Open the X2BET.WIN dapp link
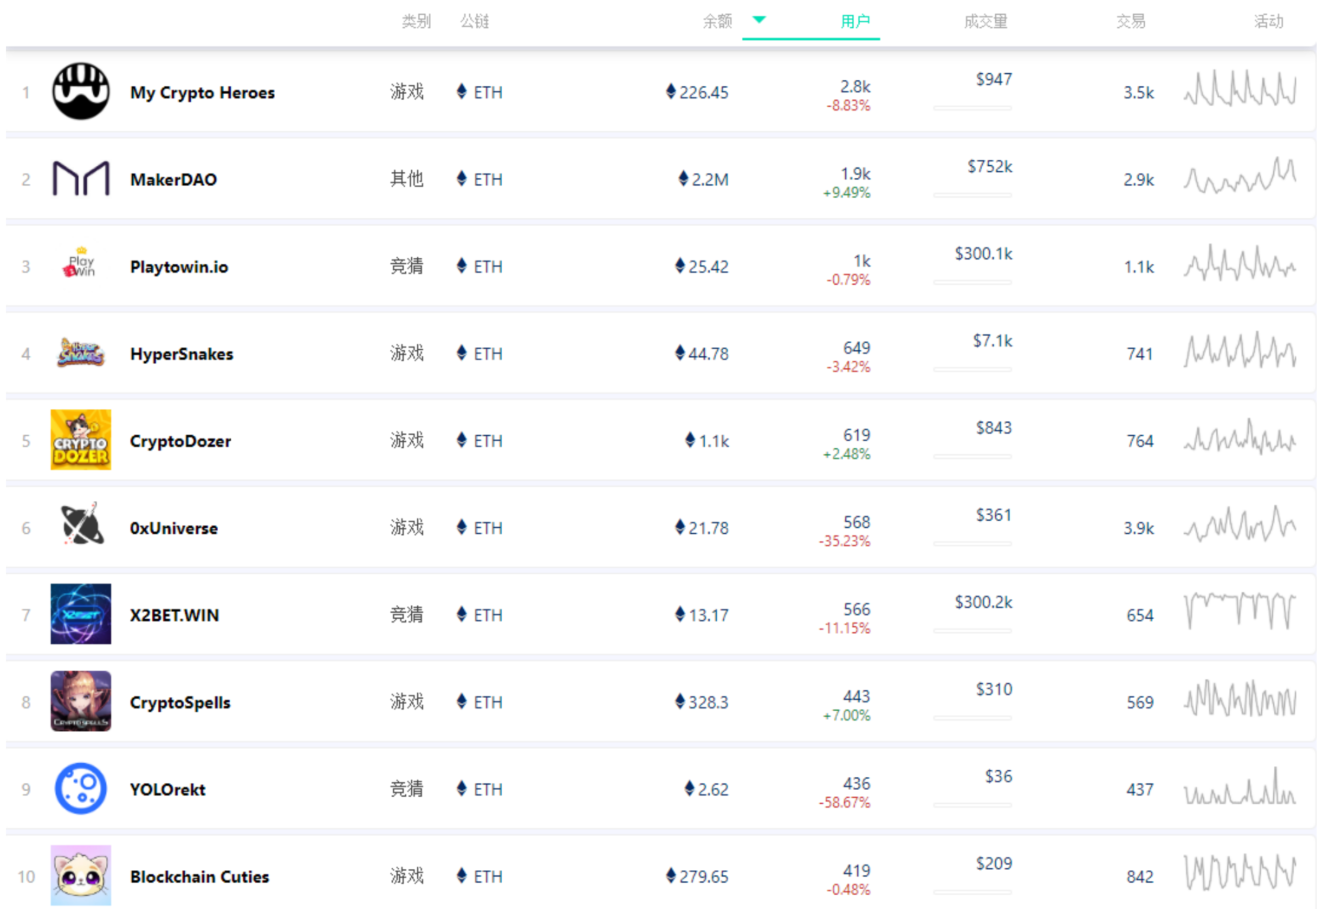1317x909 pixels. [x=174, y=614]
